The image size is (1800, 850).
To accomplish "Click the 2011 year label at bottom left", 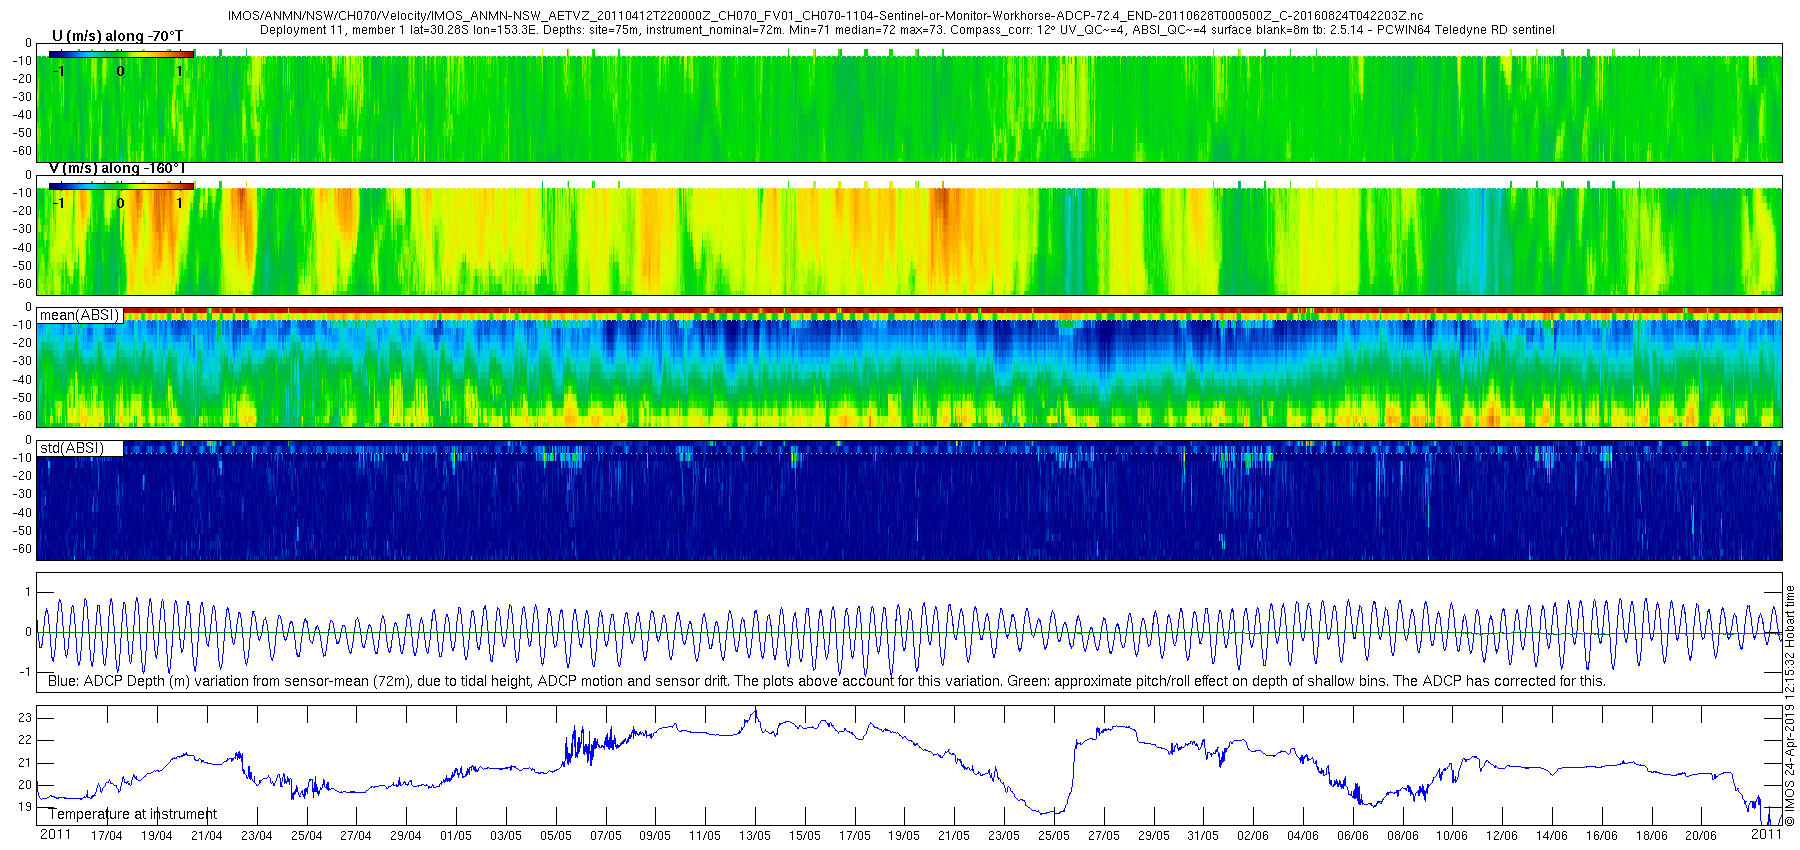I will [55, 834].
